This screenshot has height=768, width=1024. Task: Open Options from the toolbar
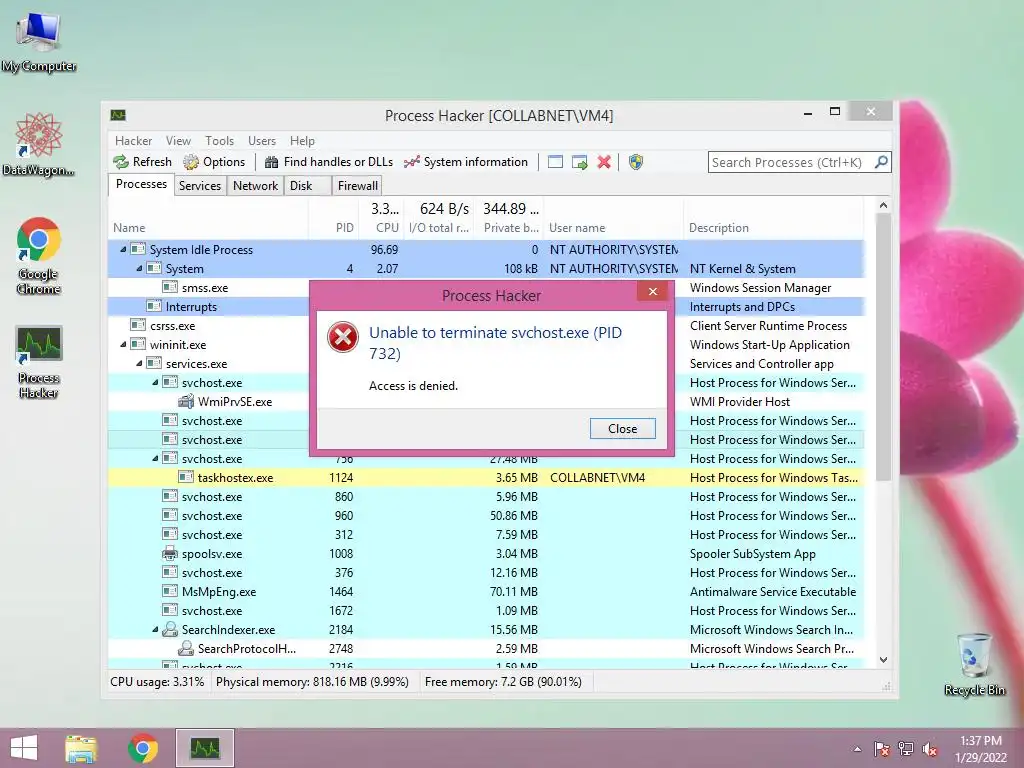[214, 162]
